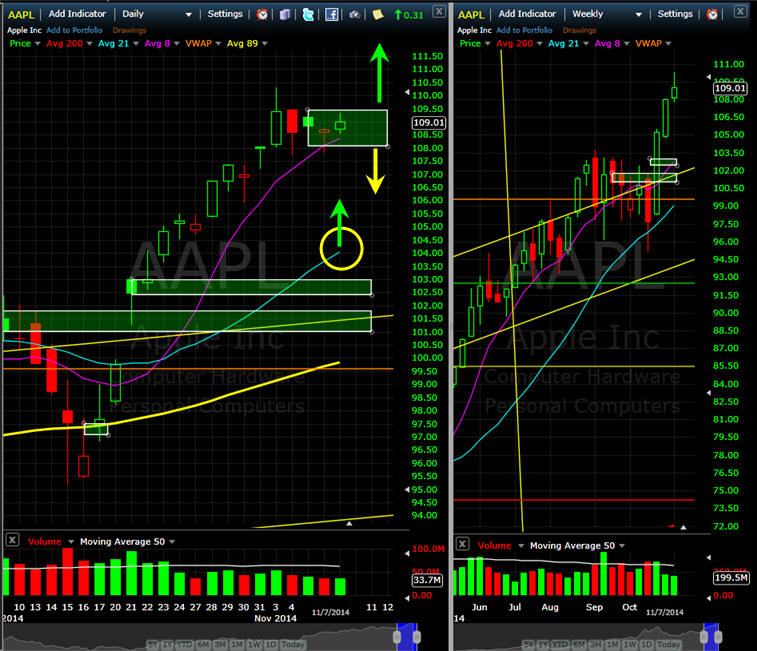
Task: Remove Volume pane in Daily chart
Action: (x=12, y=540)
